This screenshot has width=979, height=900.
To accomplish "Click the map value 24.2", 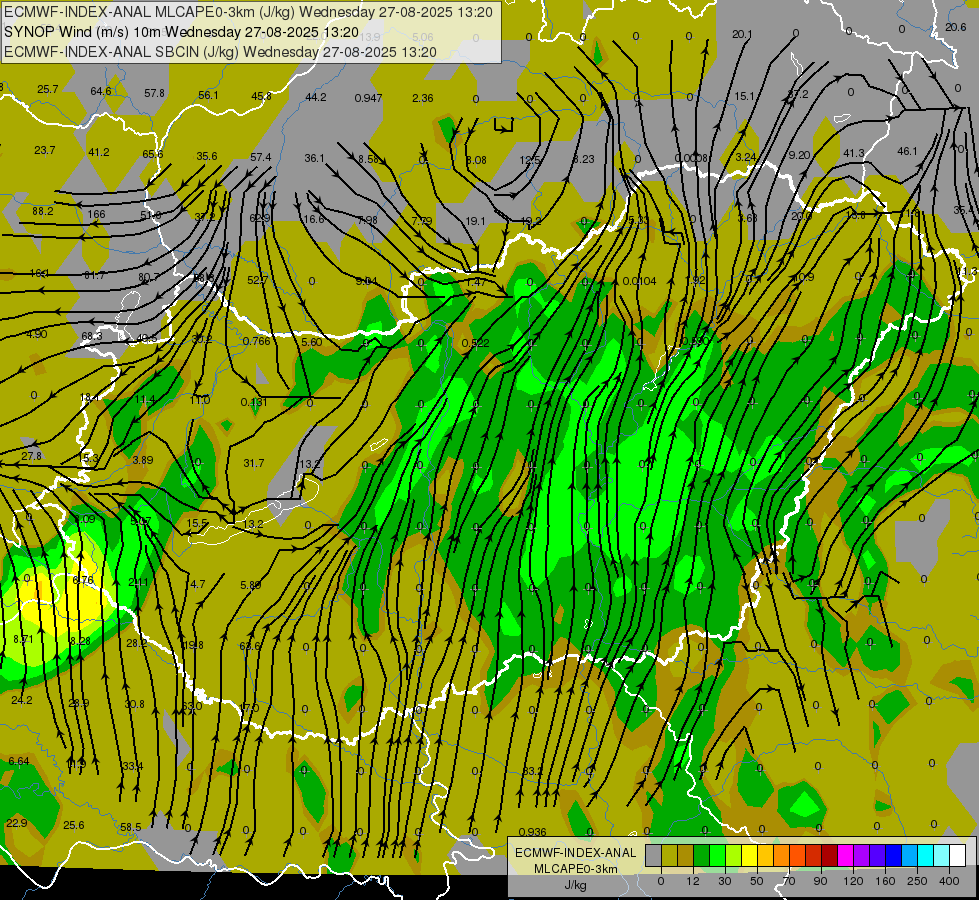I will [21, 700].
